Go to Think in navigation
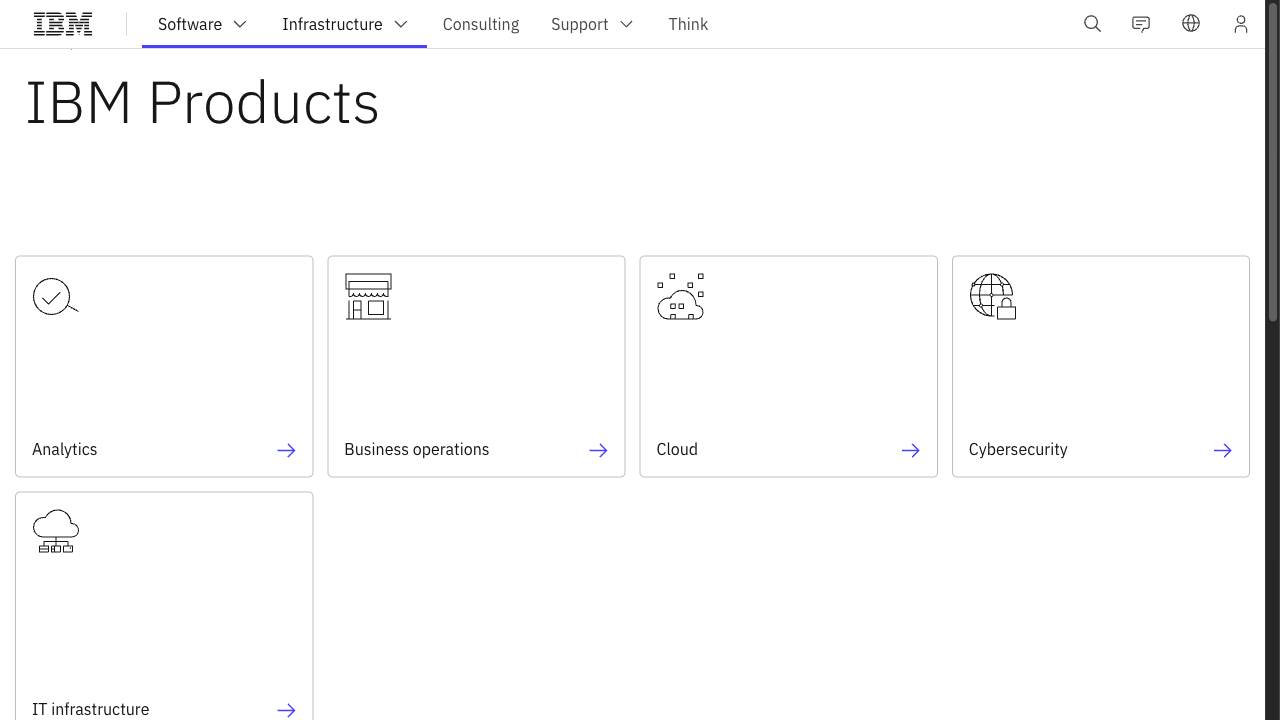 688,24
